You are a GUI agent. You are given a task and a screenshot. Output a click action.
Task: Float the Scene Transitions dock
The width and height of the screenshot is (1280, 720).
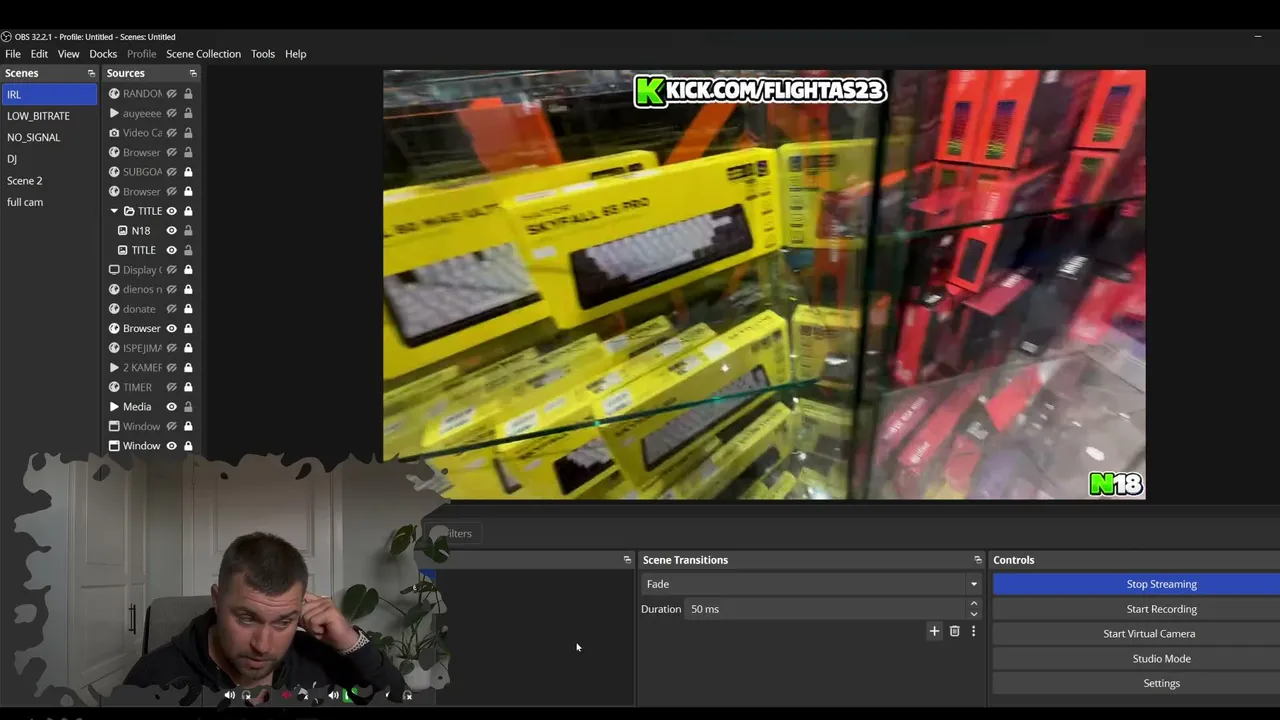(978, 560)
